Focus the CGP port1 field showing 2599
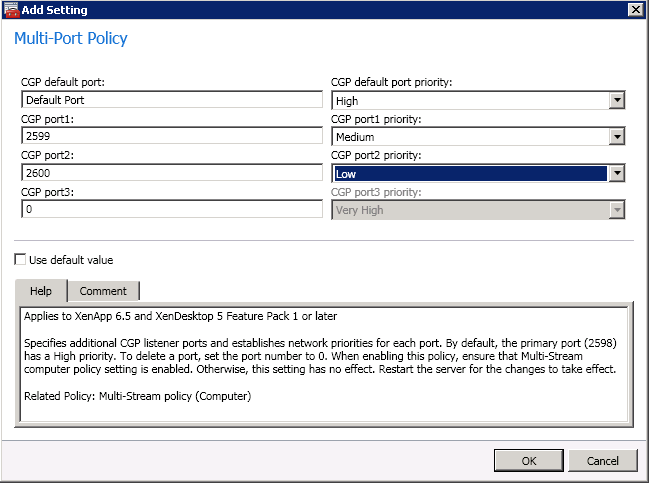 click(171, 137)
